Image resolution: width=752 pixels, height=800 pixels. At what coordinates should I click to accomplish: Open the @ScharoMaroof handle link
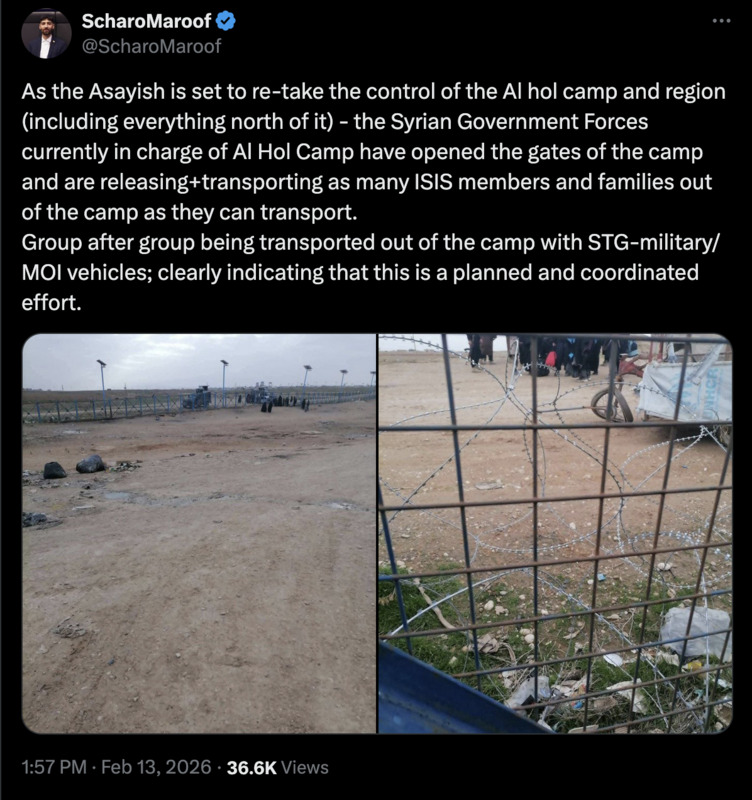pos(152,46)
